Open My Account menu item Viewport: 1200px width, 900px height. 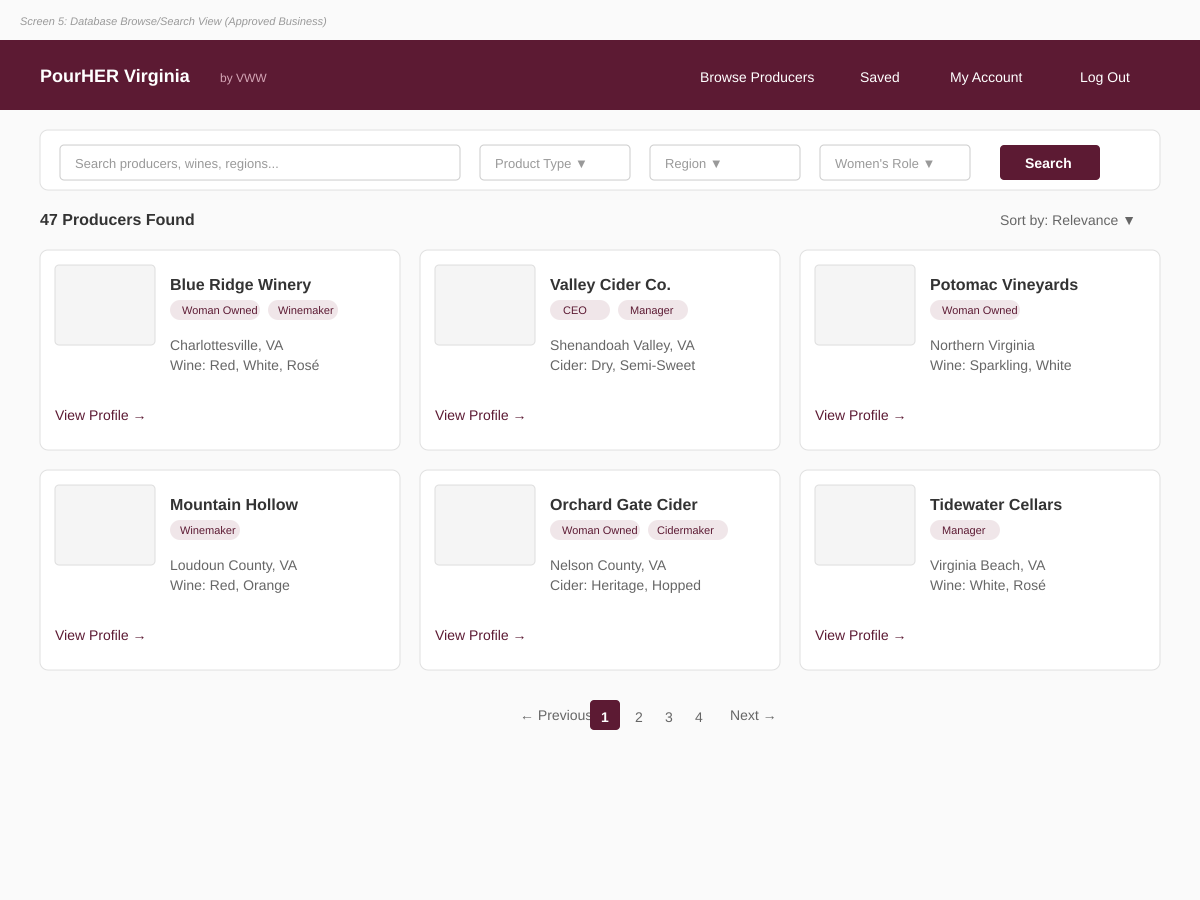(986, 77)
